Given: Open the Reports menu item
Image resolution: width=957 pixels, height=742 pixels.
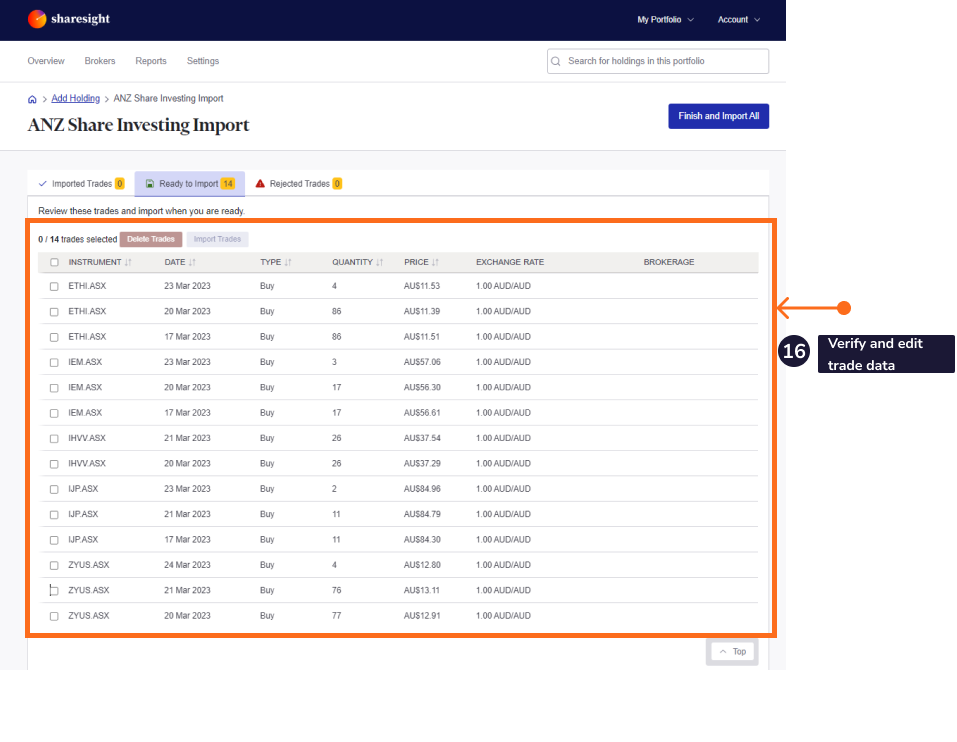Looking at the screenshot, I should 151,61.
